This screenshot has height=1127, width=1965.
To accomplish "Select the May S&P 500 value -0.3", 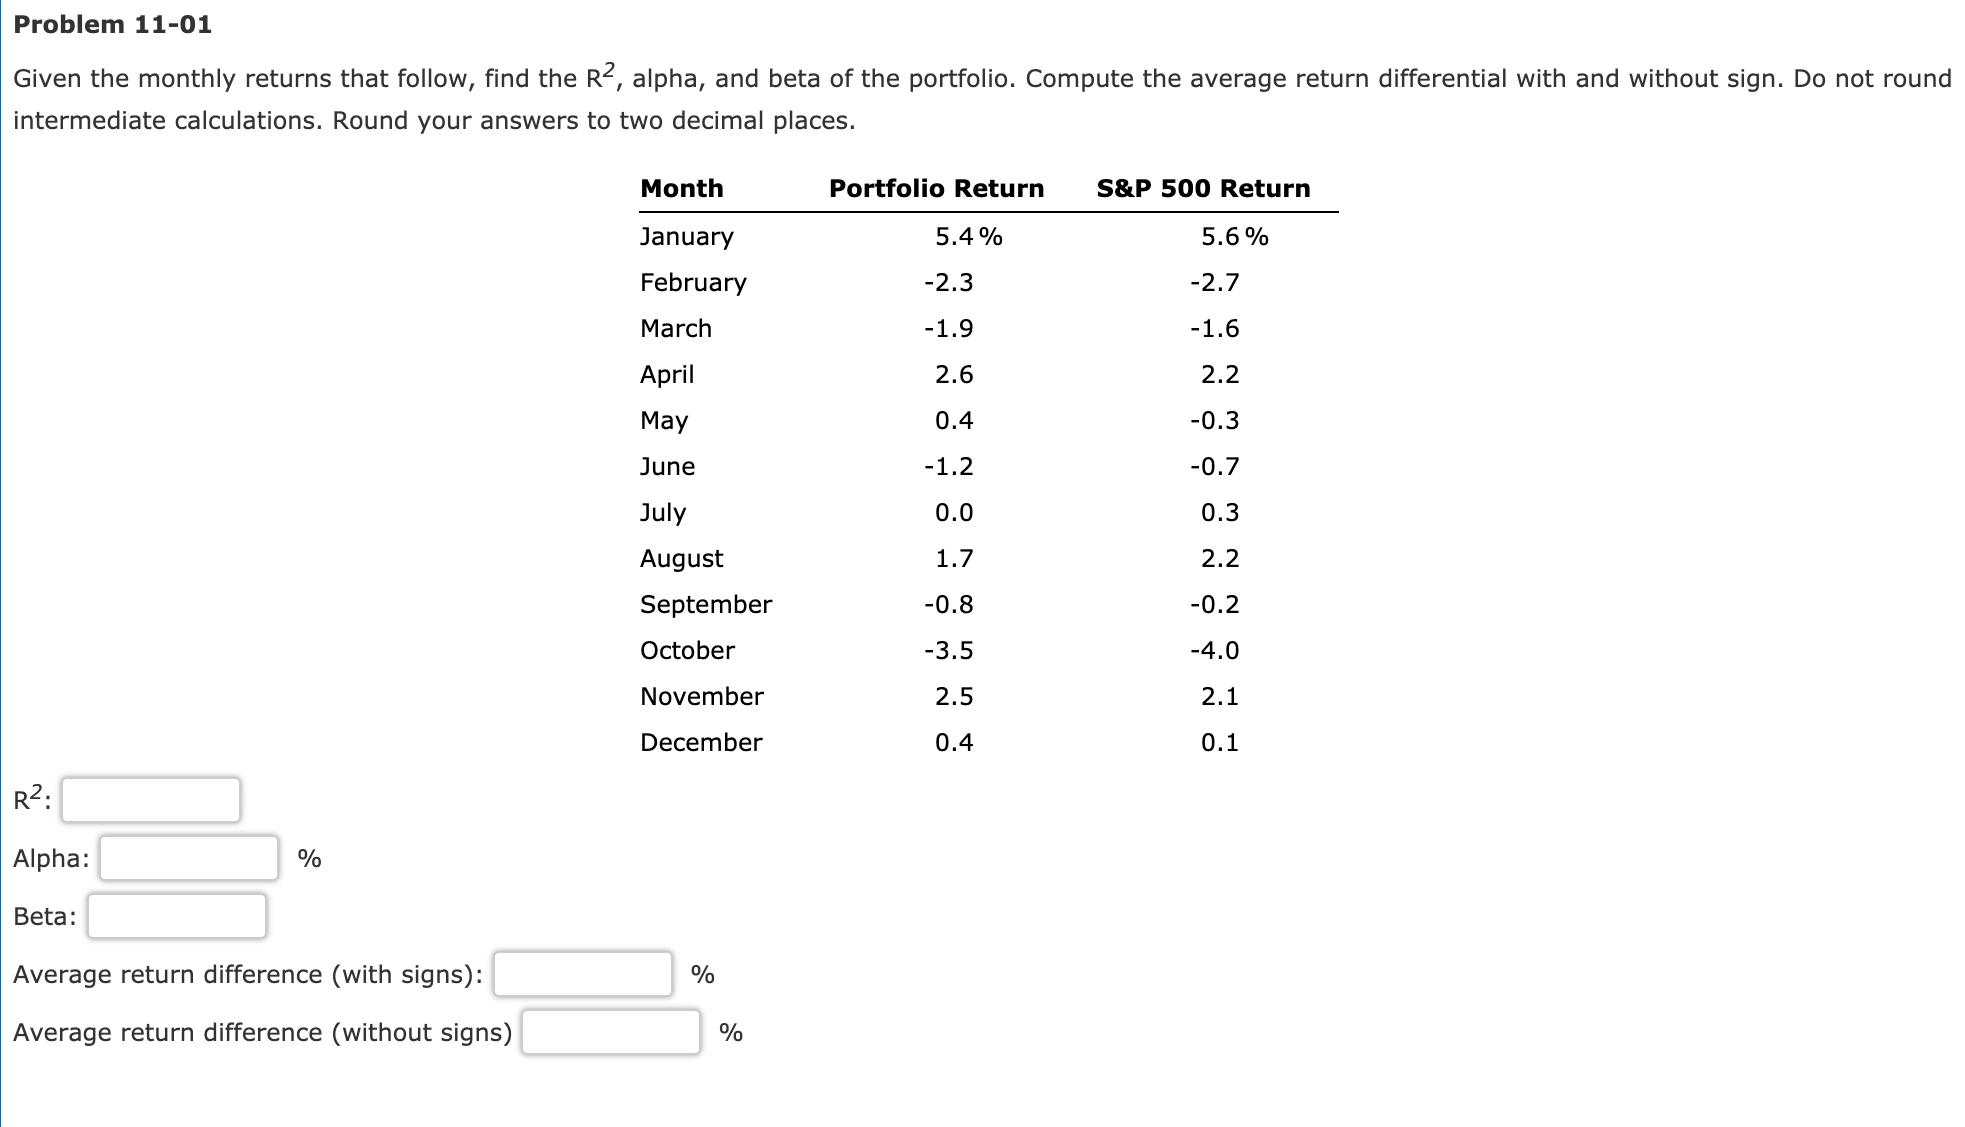I will coord(1215,420).
